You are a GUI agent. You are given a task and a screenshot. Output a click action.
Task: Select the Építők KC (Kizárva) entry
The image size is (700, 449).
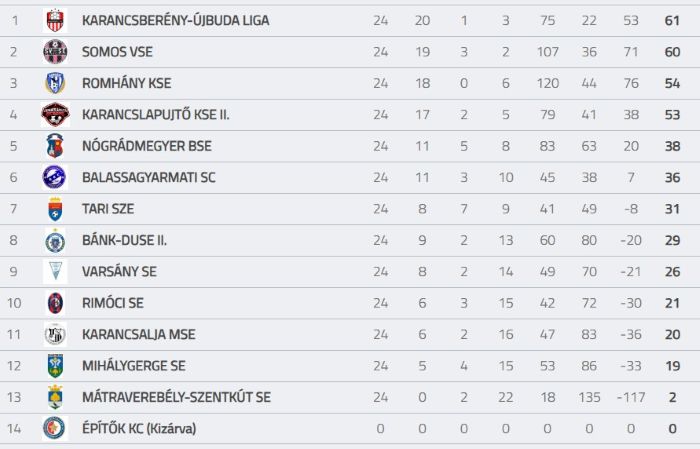(139, 428)
